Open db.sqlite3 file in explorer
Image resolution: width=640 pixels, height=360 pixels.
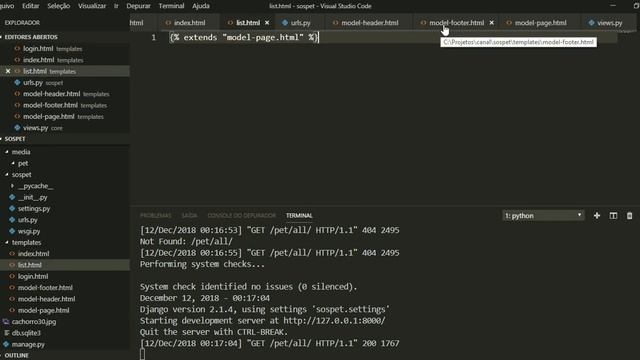coord(26,333)
